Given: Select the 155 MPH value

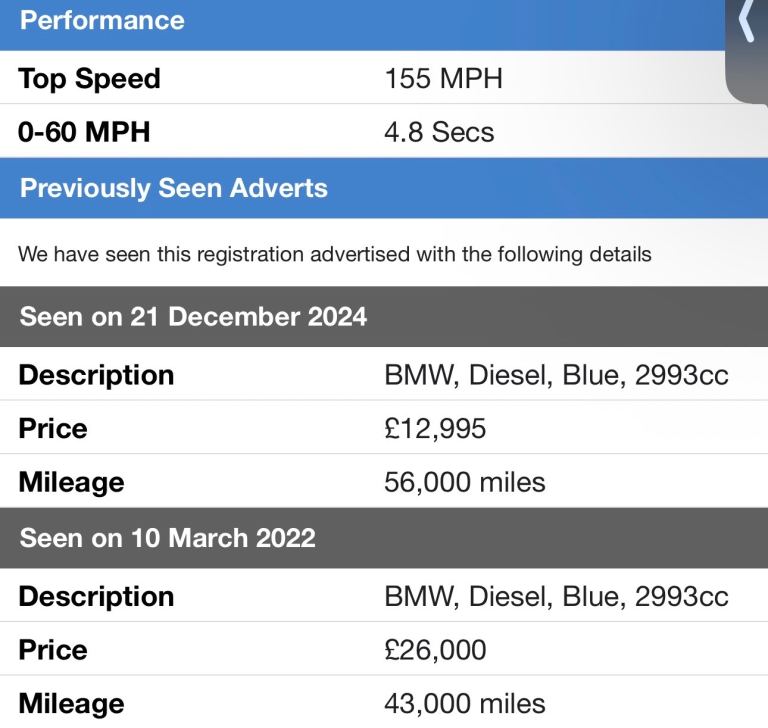Looking at the screenshot, I should 443,78.
